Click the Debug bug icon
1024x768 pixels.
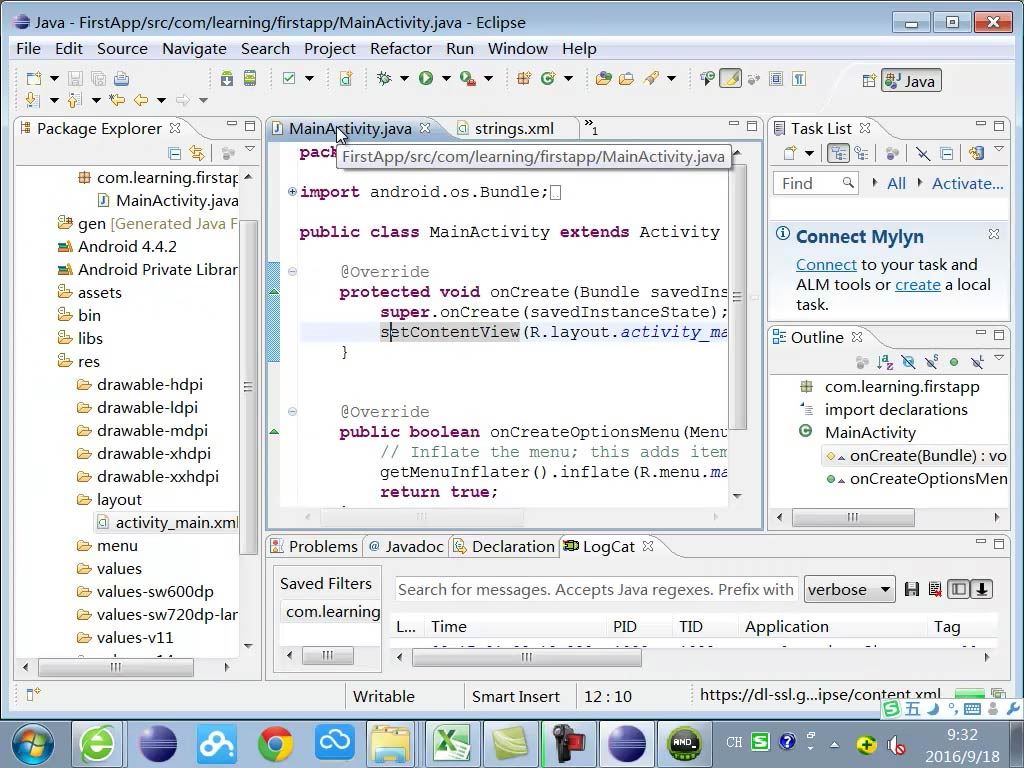[x=384, y=79]
